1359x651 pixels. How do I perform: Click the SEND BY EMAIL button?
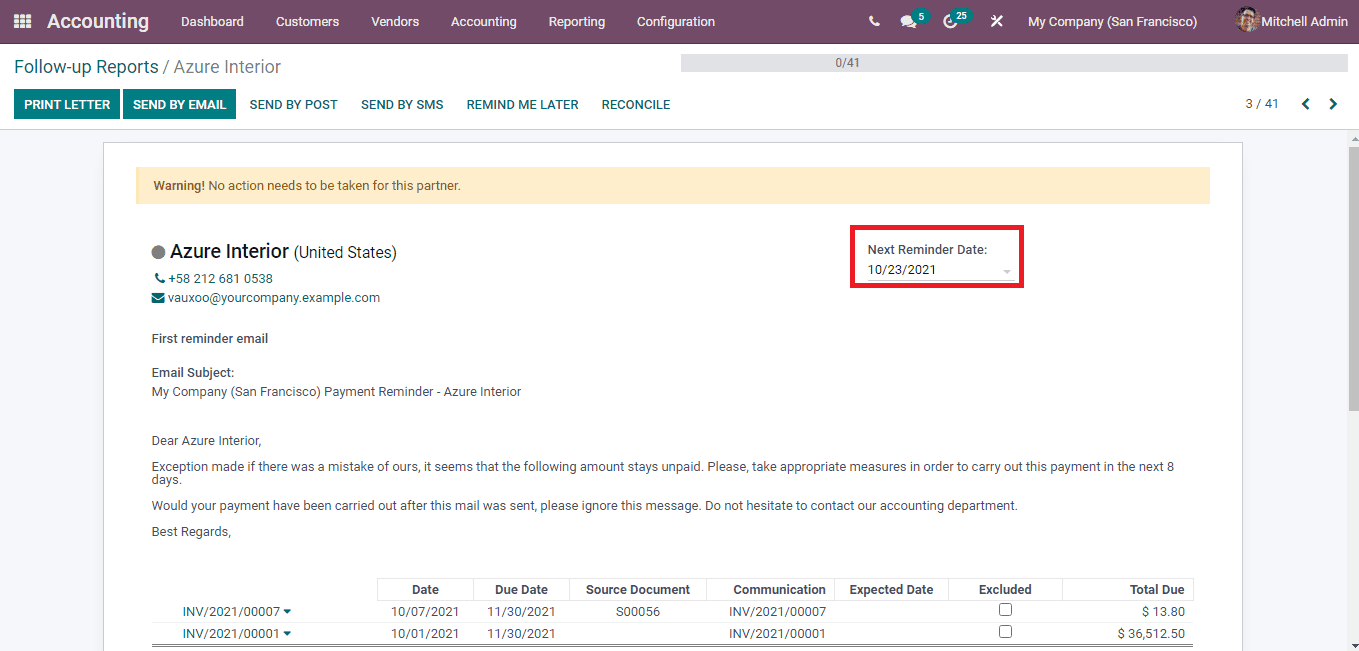pyautogui.click(x=179, y=104)
